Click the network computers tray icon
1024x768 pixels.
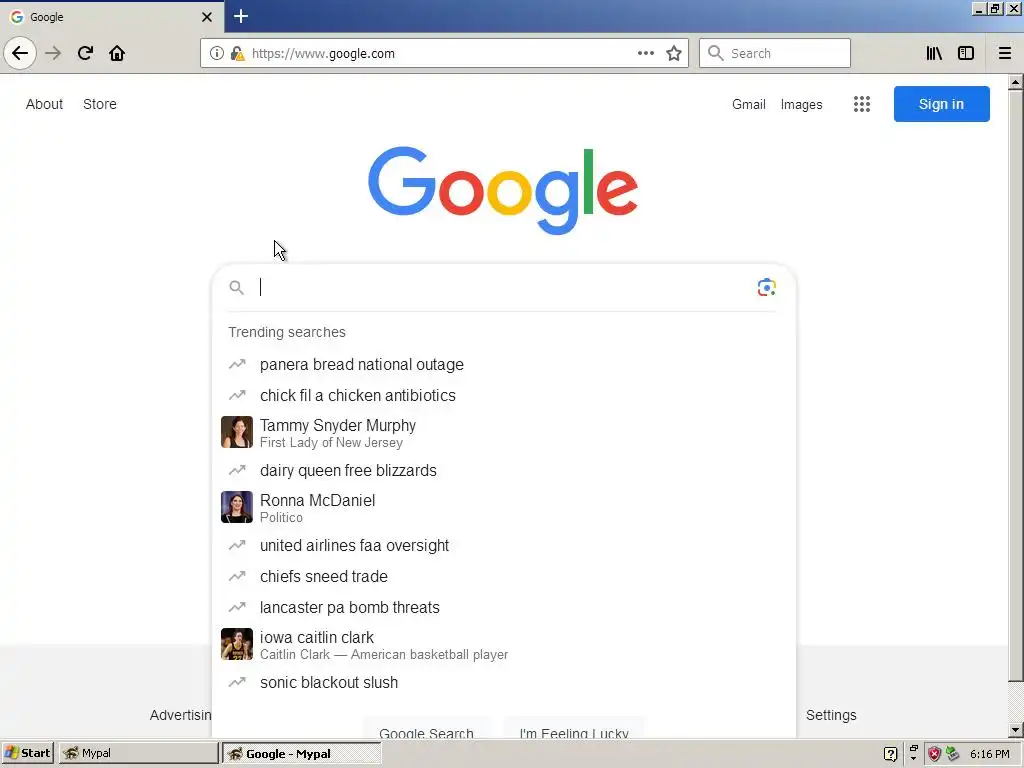953,754
